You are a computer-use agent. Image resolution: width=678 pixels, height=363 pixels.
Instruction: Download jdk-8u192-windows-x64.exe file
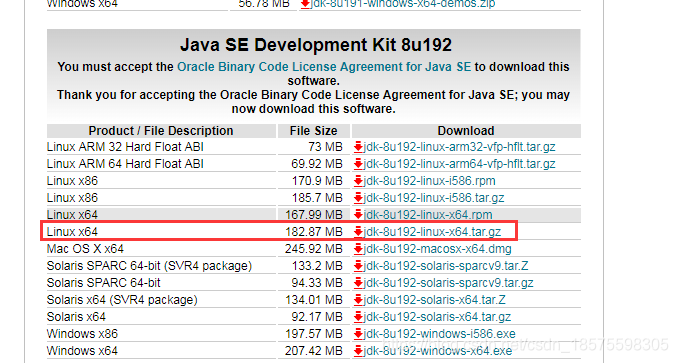[x=438, y=350]
